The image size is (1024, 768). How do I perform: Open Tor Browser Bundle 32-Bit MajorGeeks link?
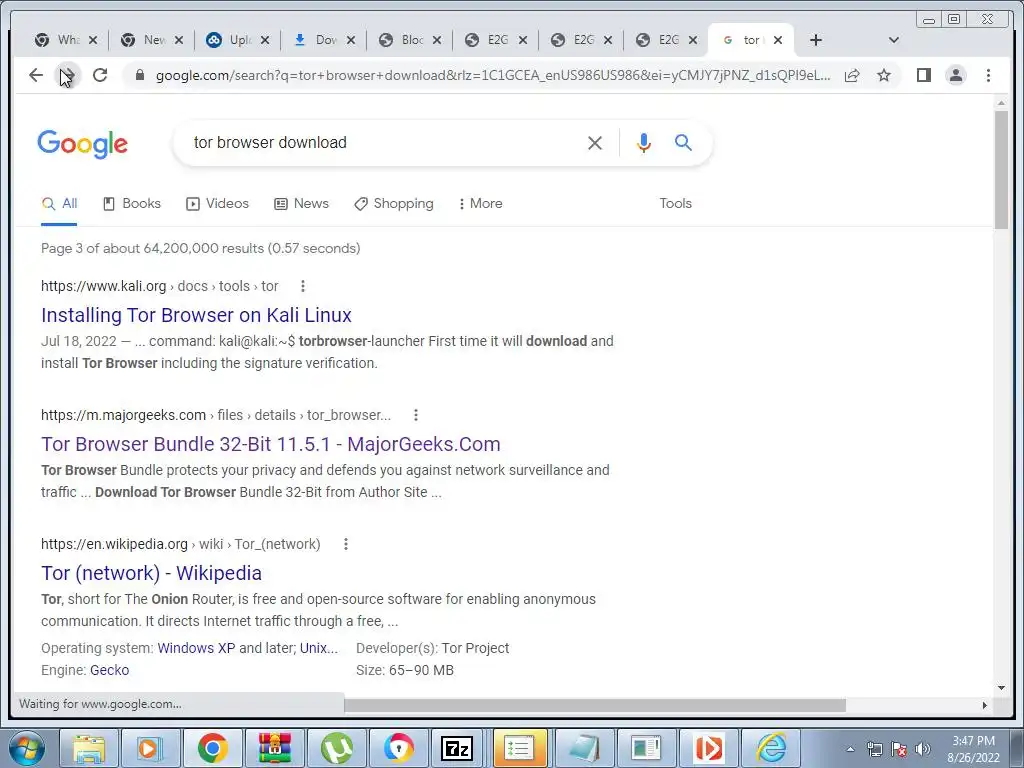[x=270, y=444]
